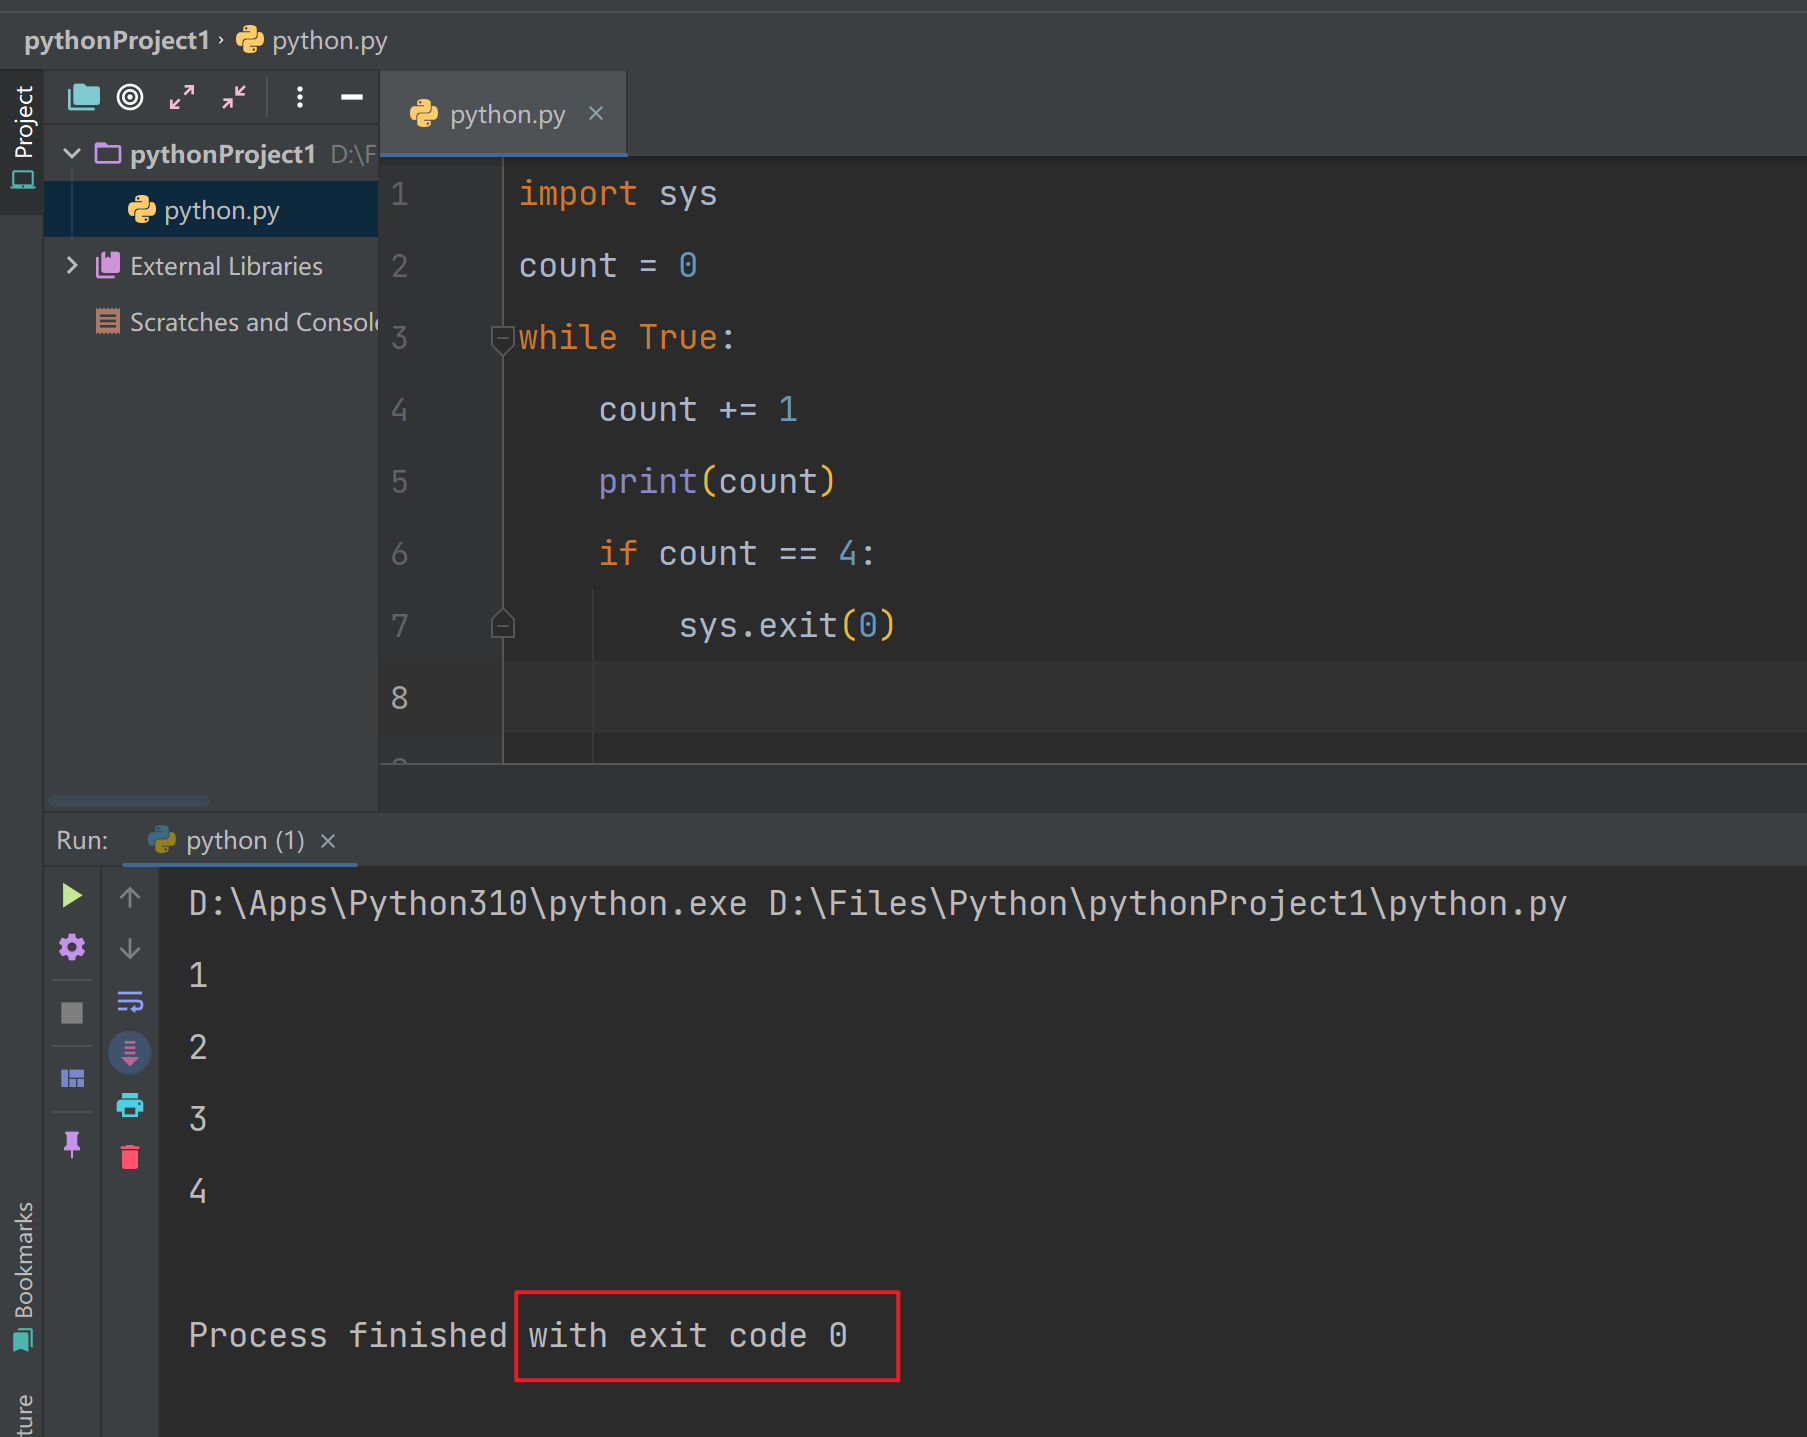Click python.py in the breadcrumb bar
Screen dimensions: 1807x1437
pos(312,40)
